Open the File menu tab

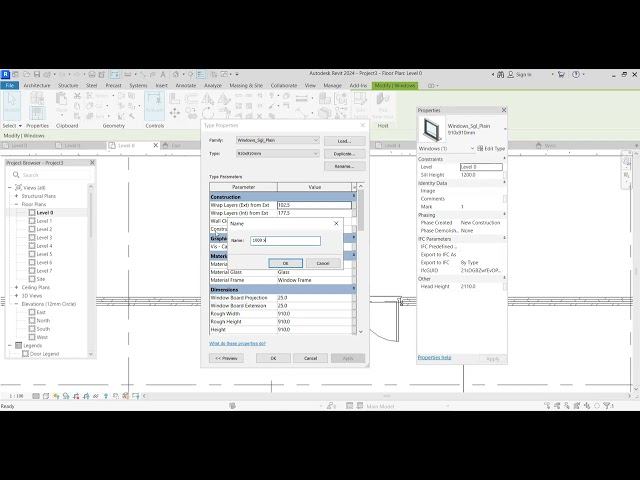(x=9, y=85)
